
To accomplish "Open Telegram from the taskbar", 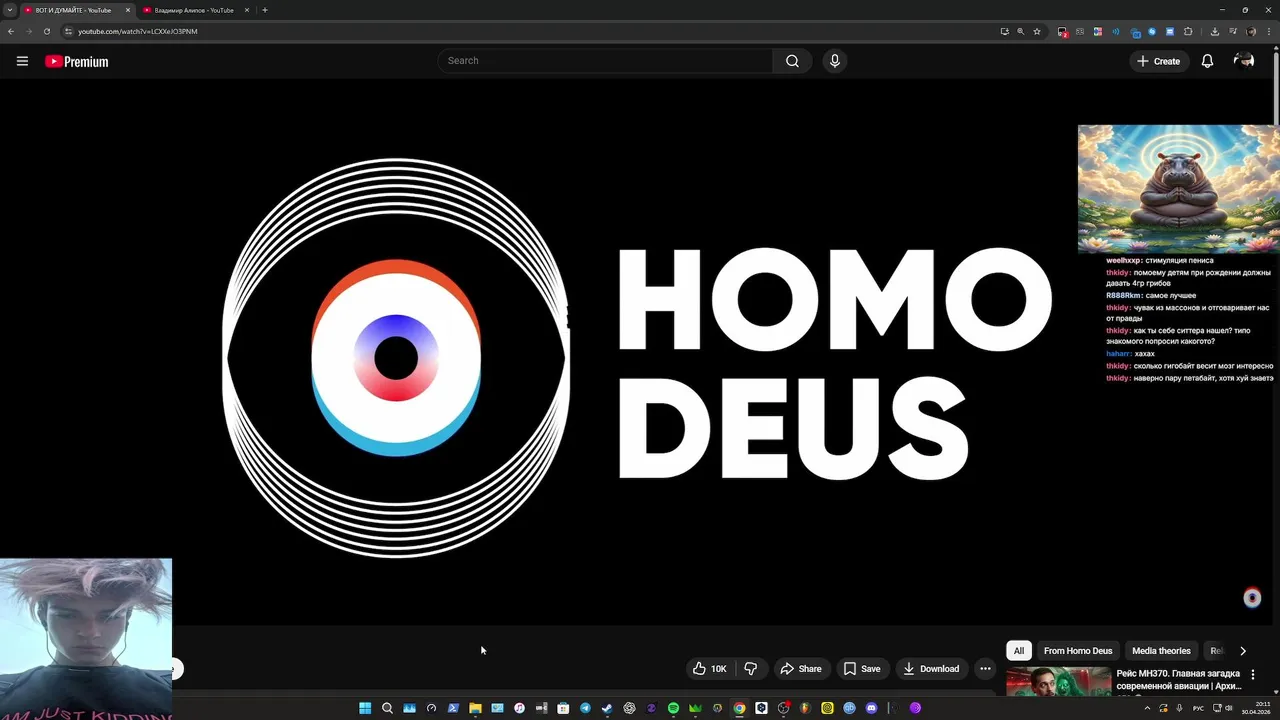I will tap(585, 708).
